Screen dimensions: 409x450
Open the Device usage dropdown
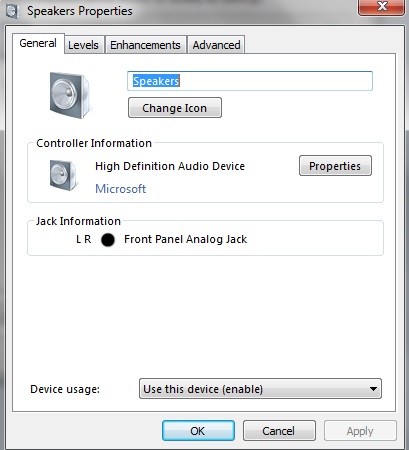click(x=260, y=389)
